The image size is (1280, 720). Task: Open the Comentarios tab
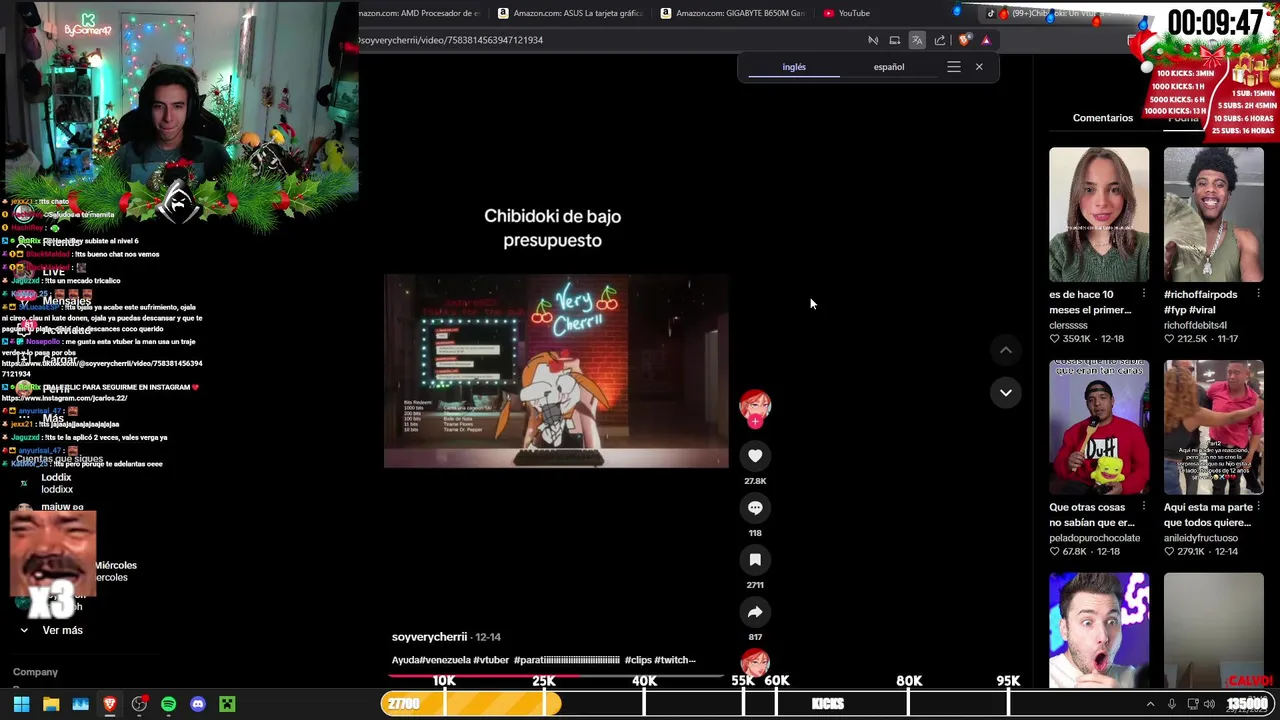point(1103,118)
